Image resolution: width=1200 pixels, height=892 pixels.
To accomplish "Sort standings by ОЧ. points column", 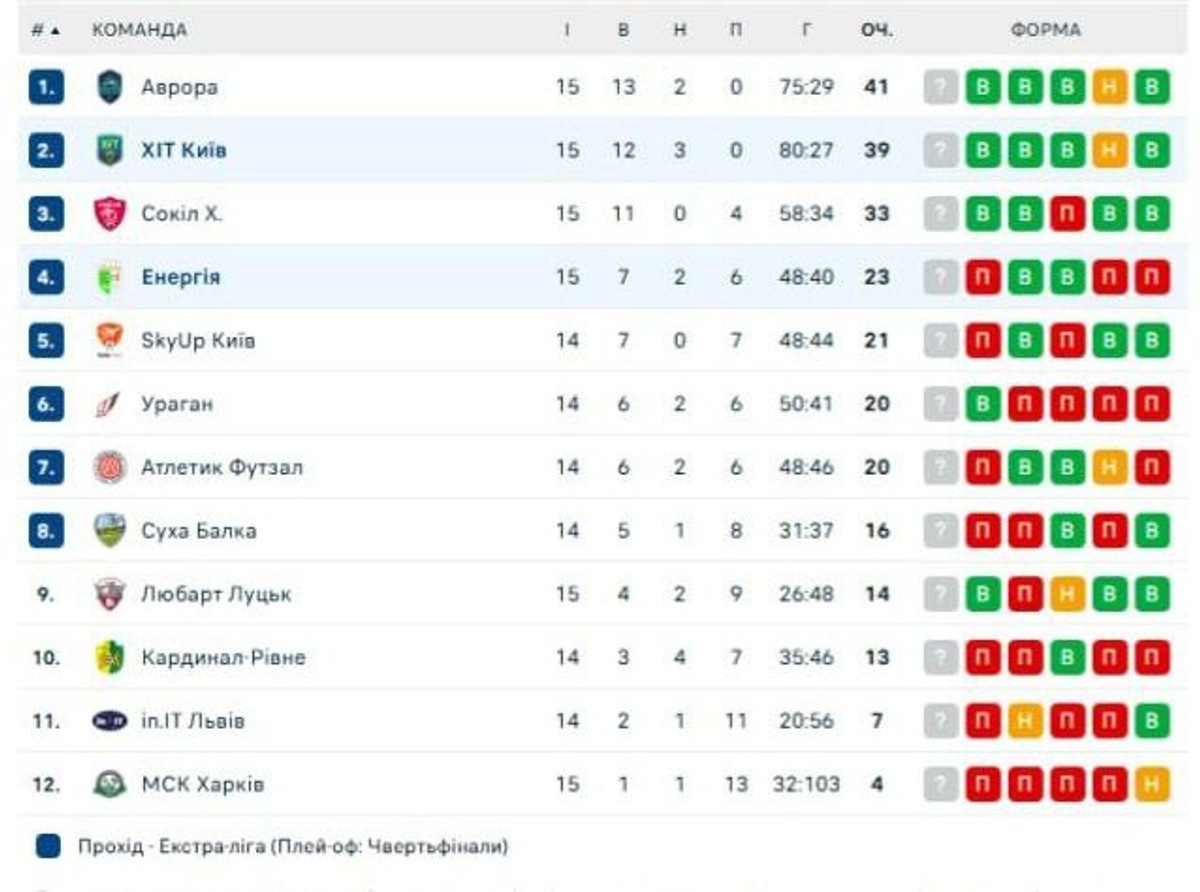I will [876, 30].
